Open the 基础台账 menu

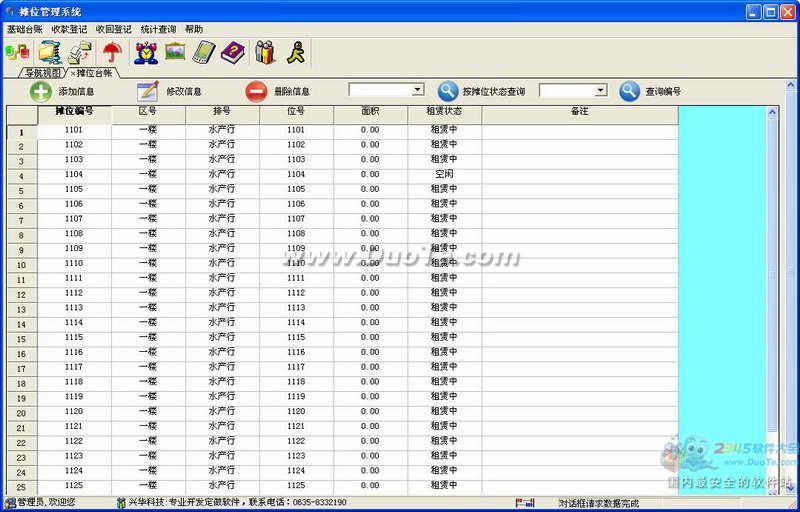point(24,30)
